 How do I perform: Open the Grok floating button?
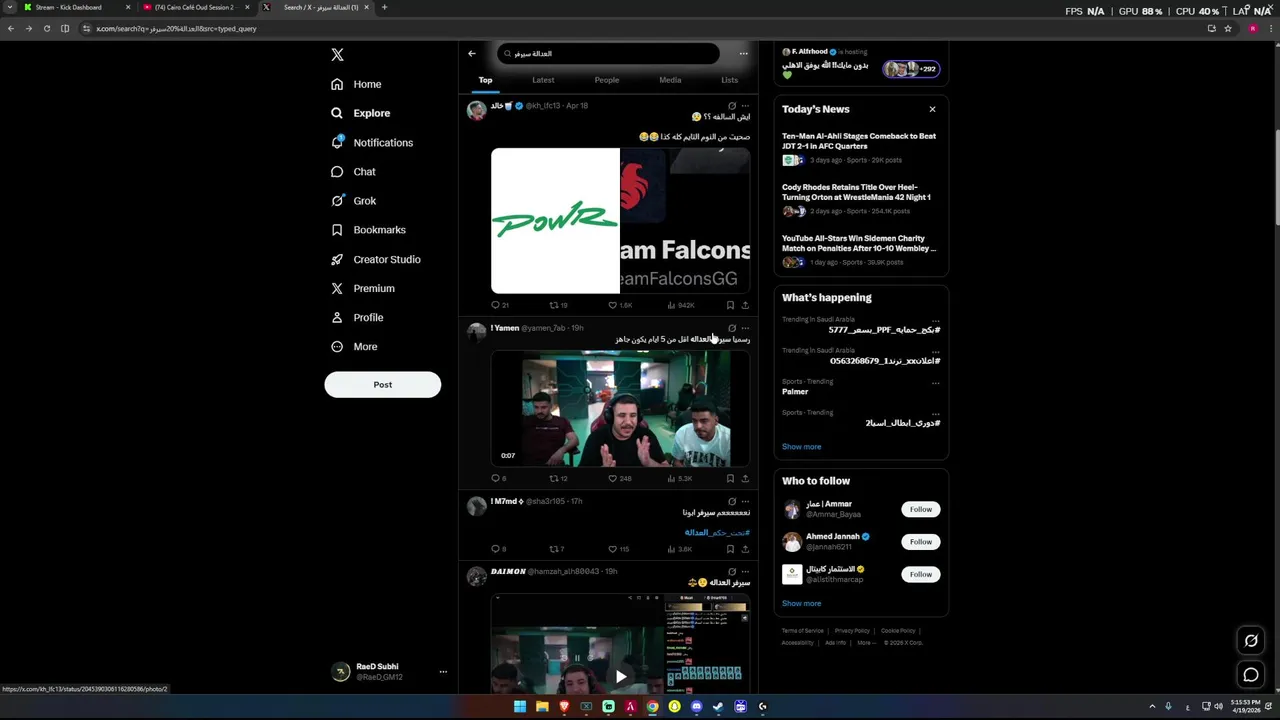(1251, 641)
